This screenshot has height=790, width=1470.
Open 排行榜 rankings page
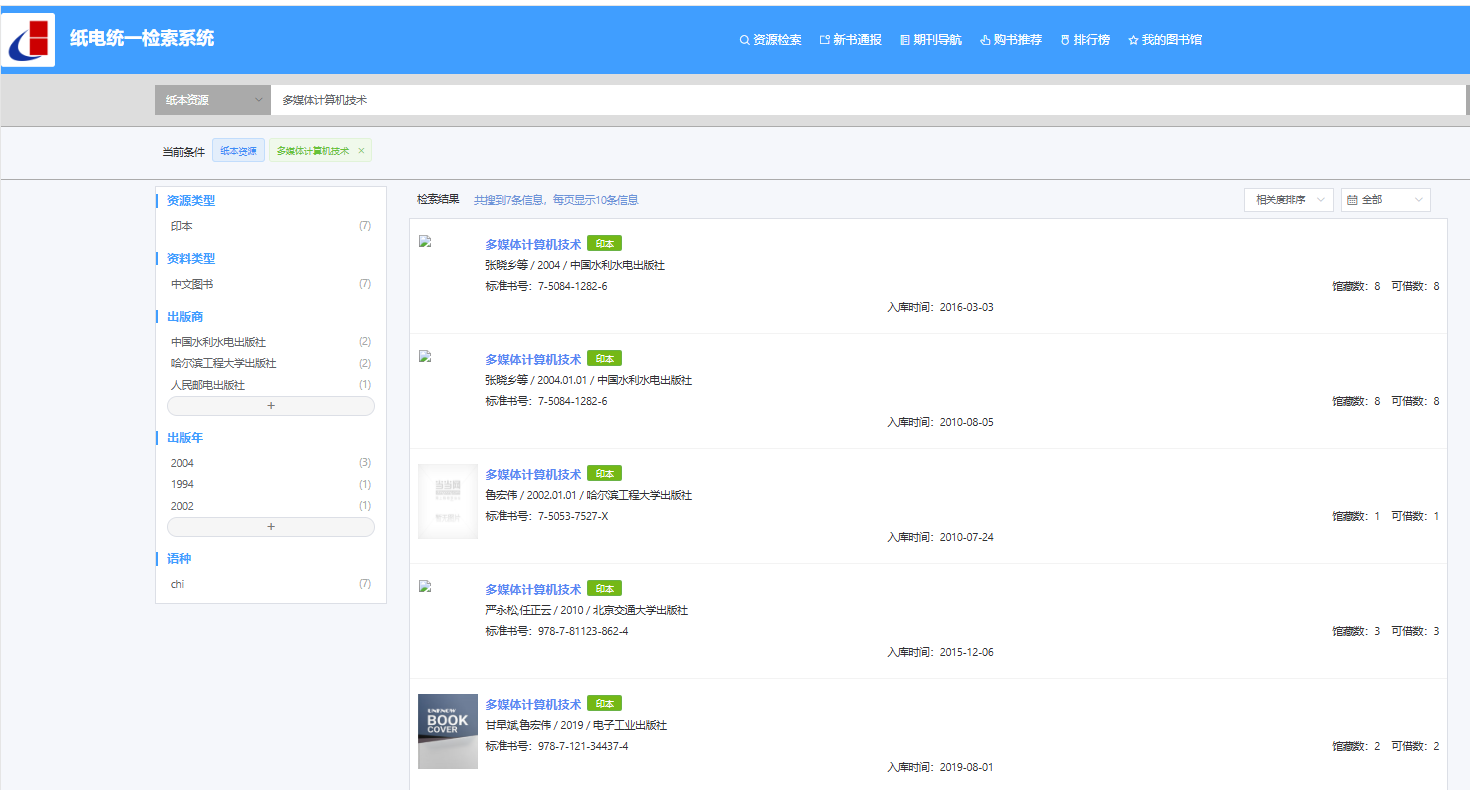1085,40
